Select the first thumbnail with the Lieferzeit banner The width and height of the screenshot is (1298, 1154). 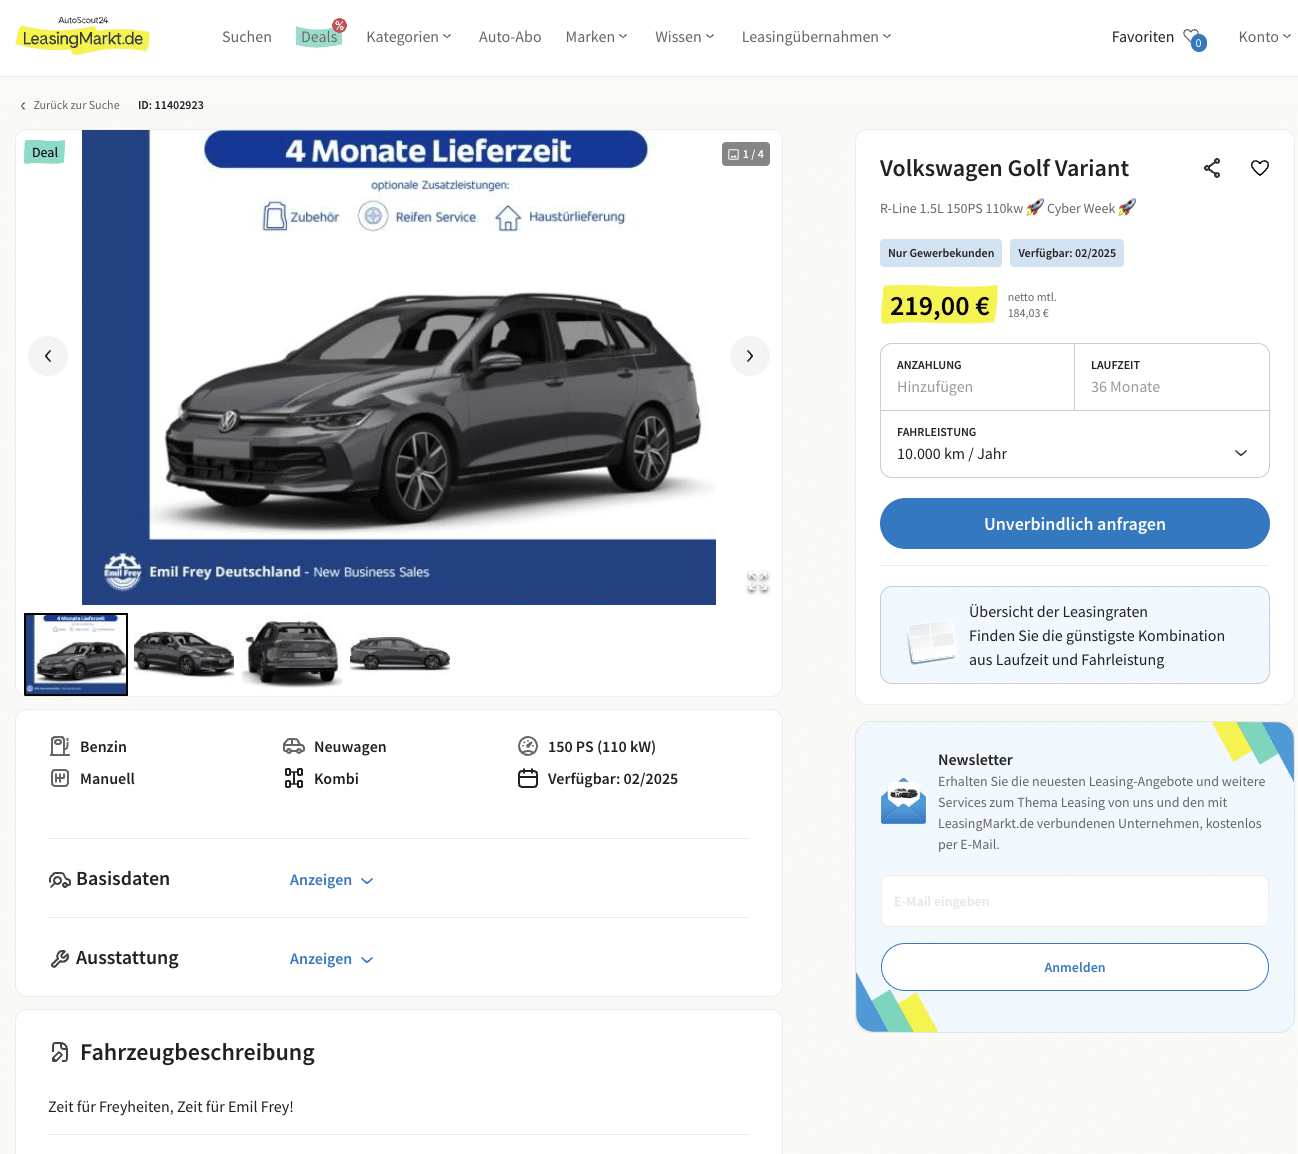click(x=76, y=654)
